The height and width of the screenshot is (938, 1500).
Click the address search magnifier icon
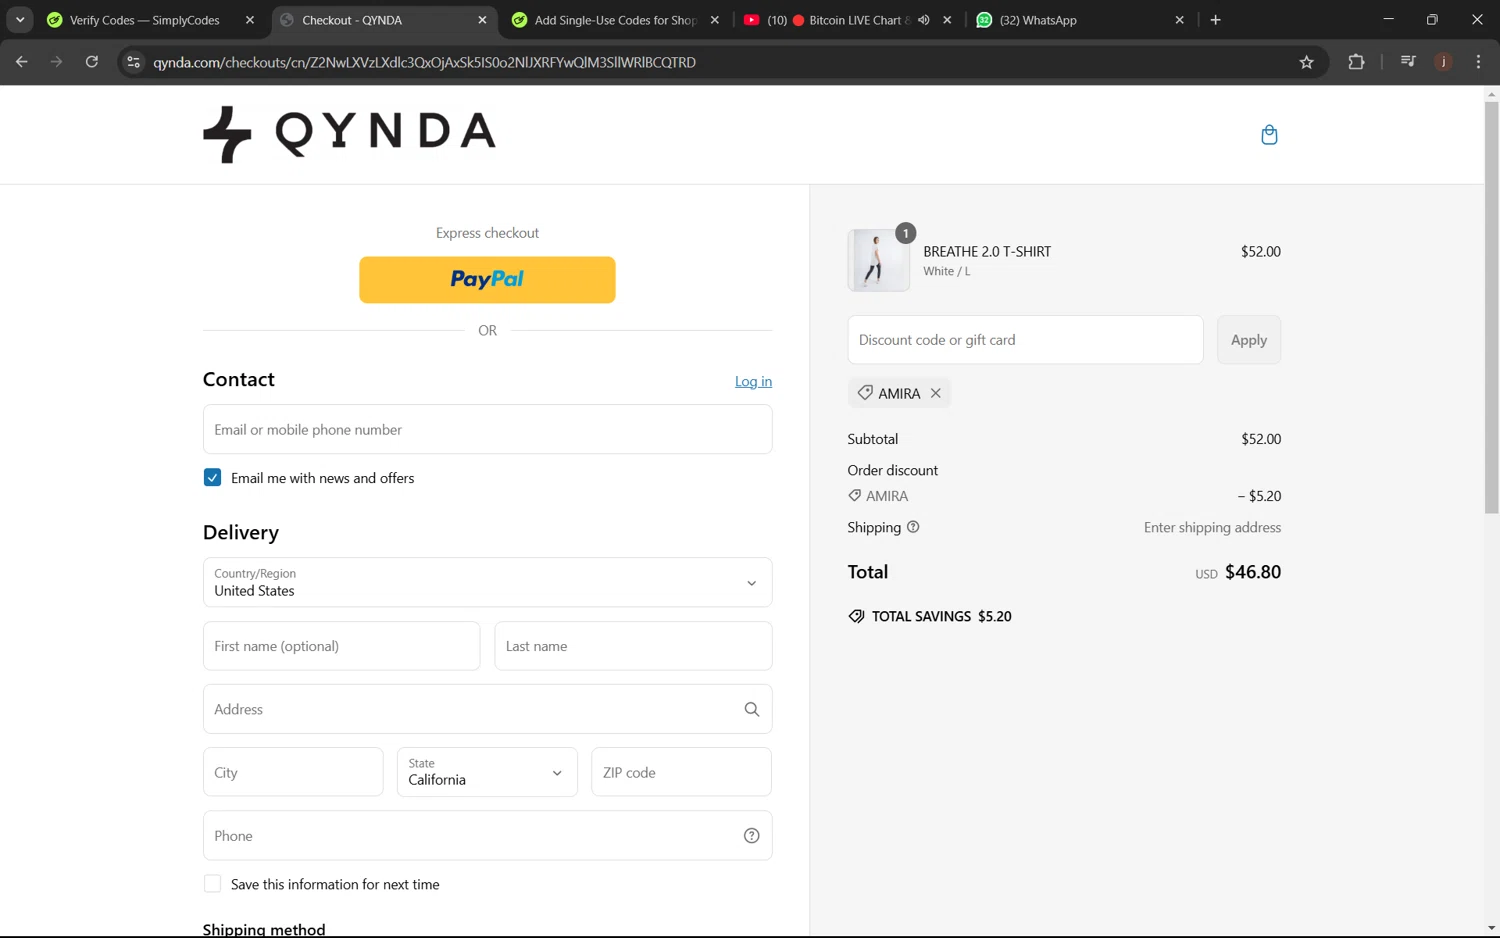pyautogui.click(x=752, y=709)
